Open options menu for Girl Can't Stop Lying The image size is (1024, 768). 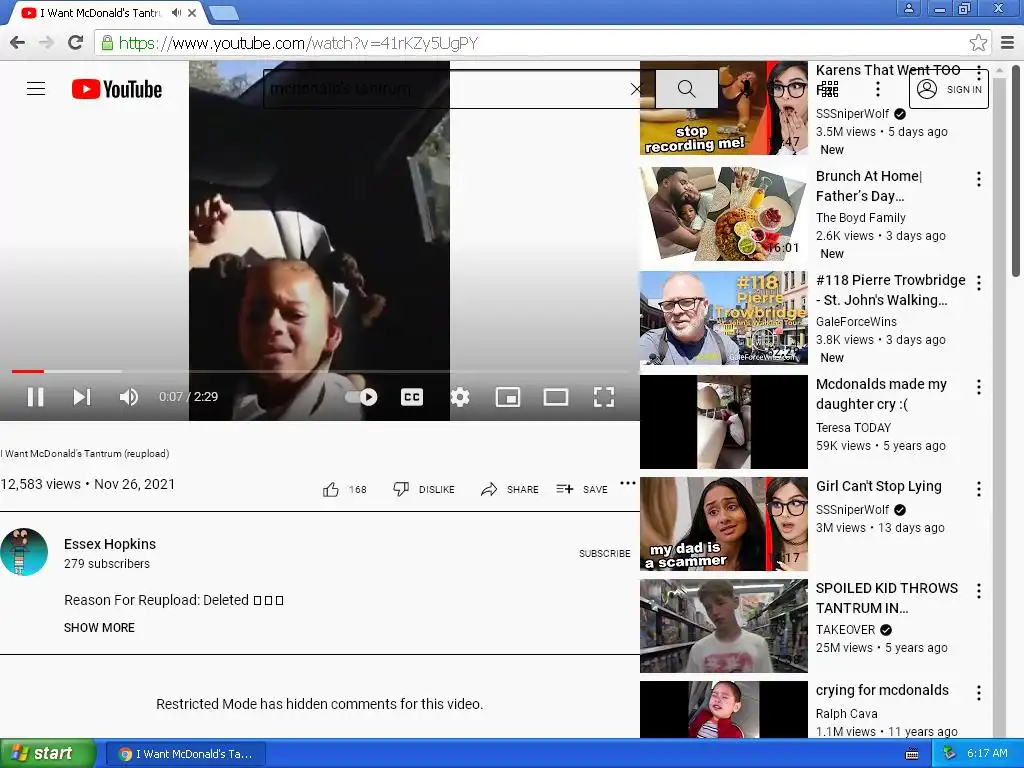pyautogui.click(x=978, y=489)
